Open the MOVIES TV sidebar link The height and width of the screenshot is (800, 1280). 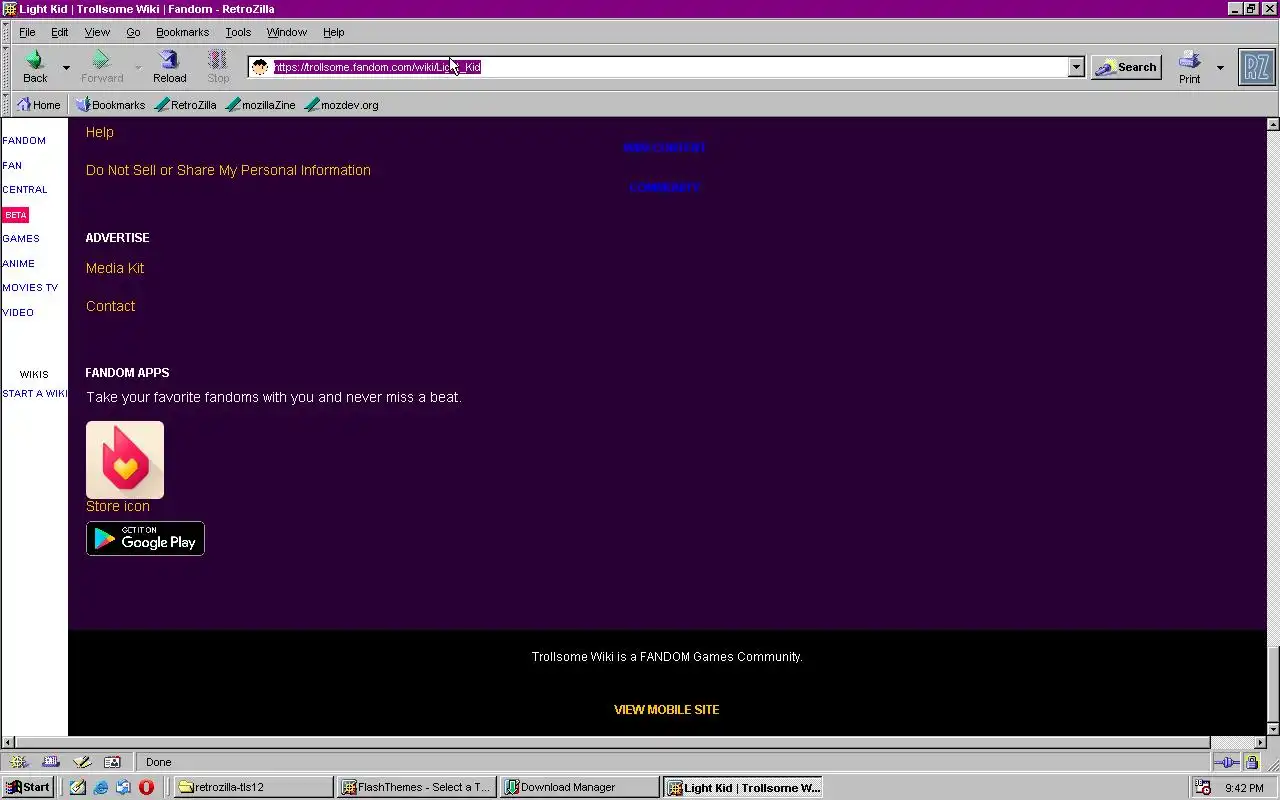point(30,288)
